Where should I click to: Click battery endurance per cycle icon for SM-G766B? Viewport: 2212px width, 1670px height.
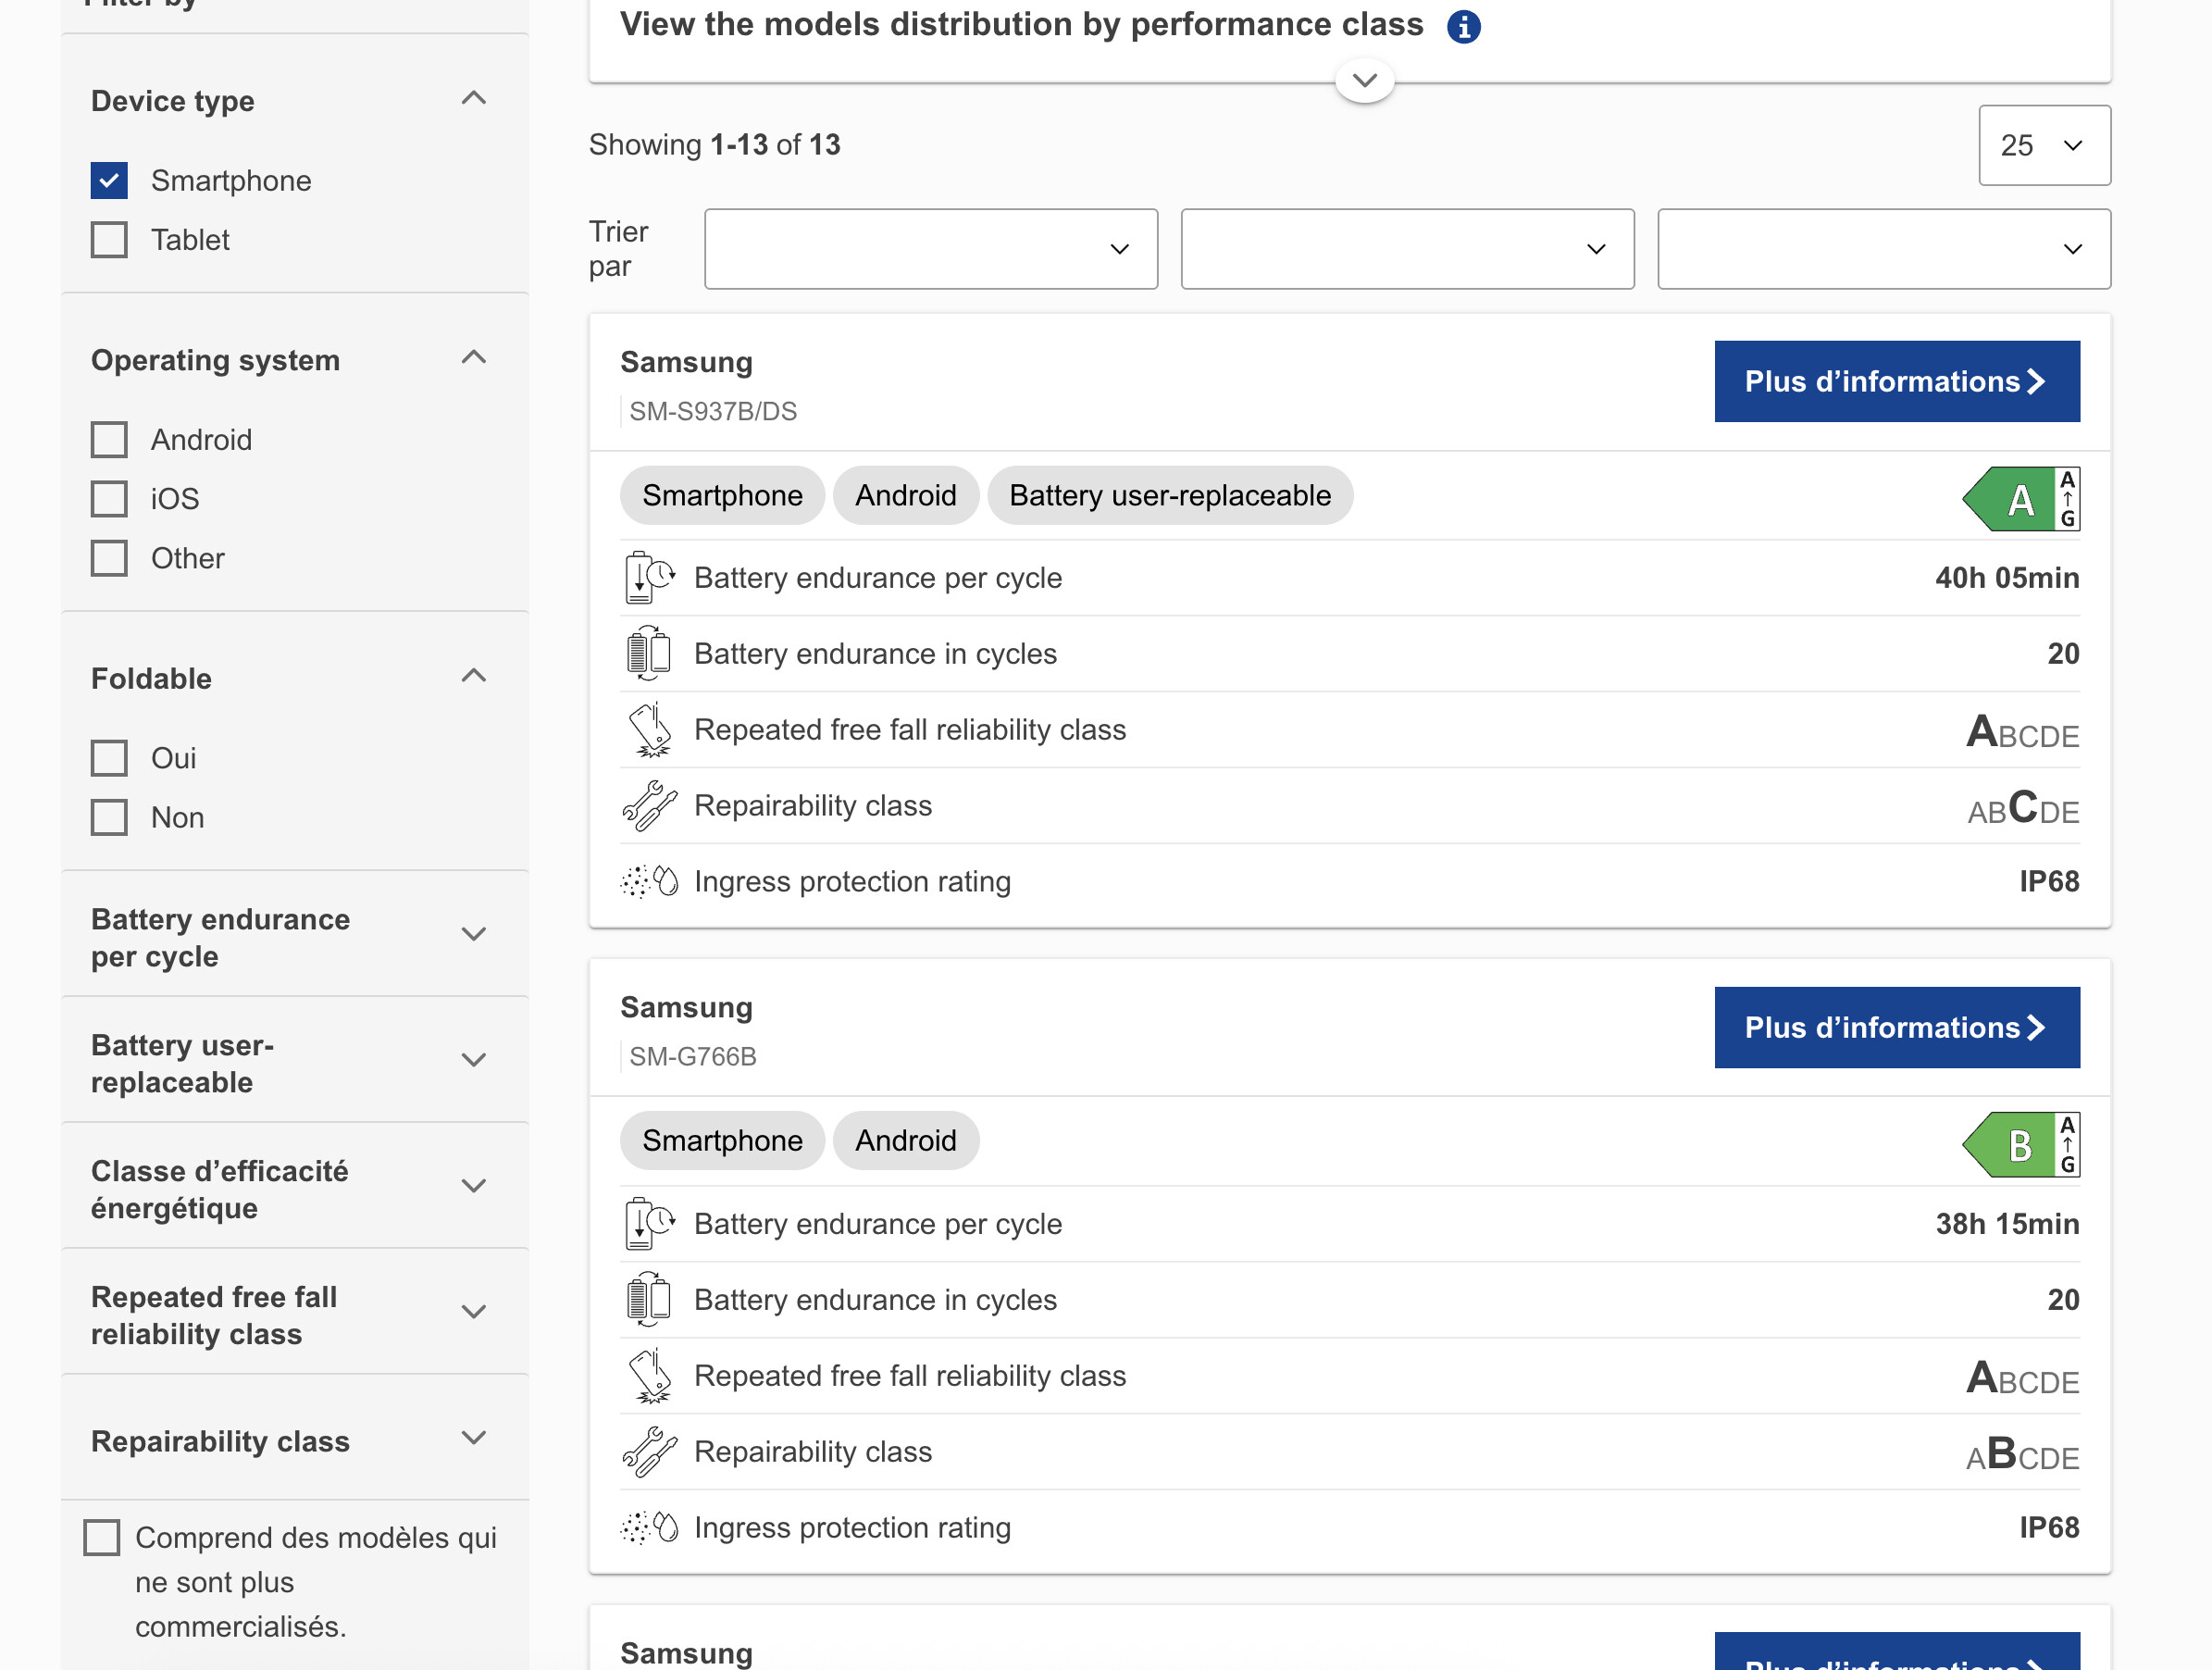click(x=649, y=1224)
